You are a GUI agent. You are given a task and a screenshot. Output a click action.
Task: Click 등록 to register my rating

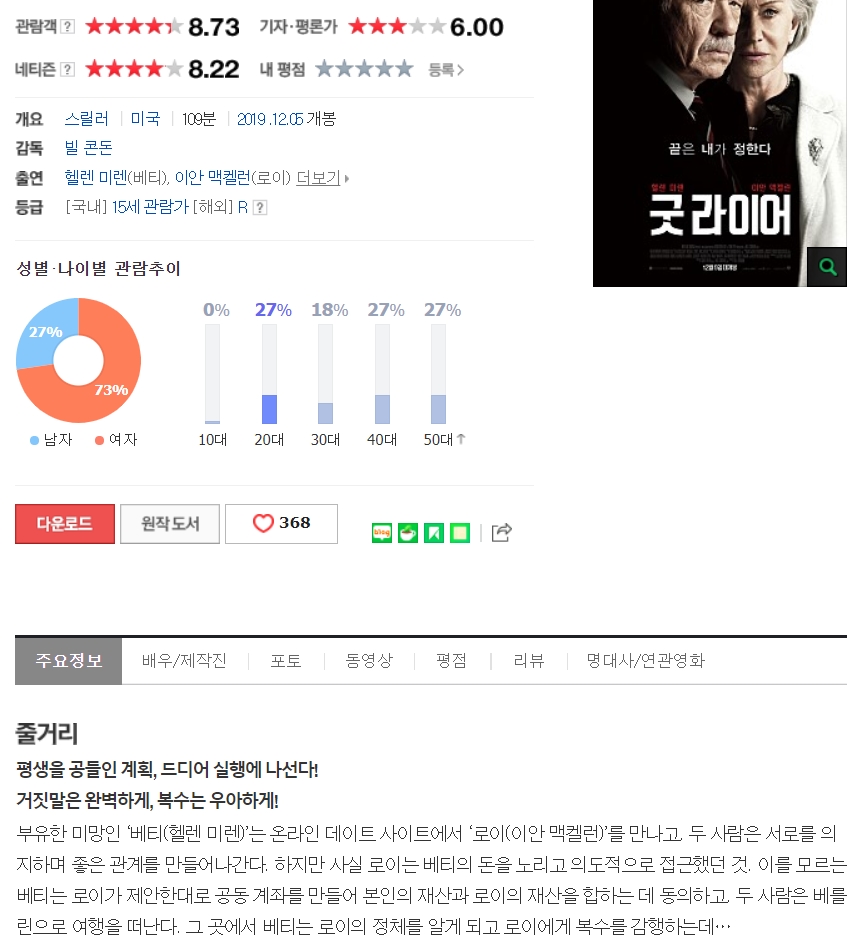tap(446, 70)
